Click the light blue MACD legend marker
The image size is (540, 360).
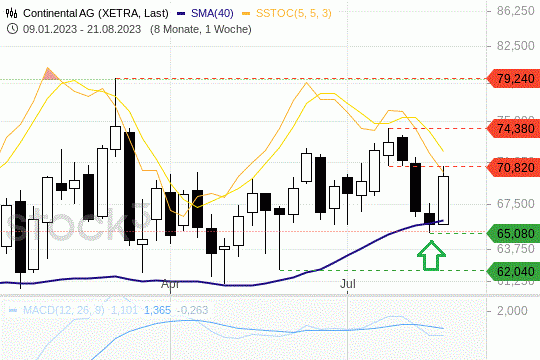point(13,310)
